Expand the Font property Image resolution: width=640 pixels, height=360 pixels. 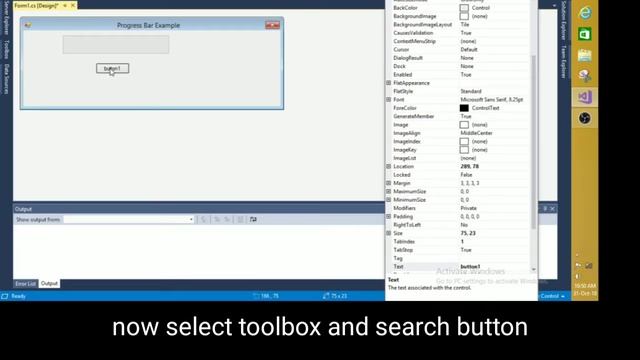click(389, 100)
